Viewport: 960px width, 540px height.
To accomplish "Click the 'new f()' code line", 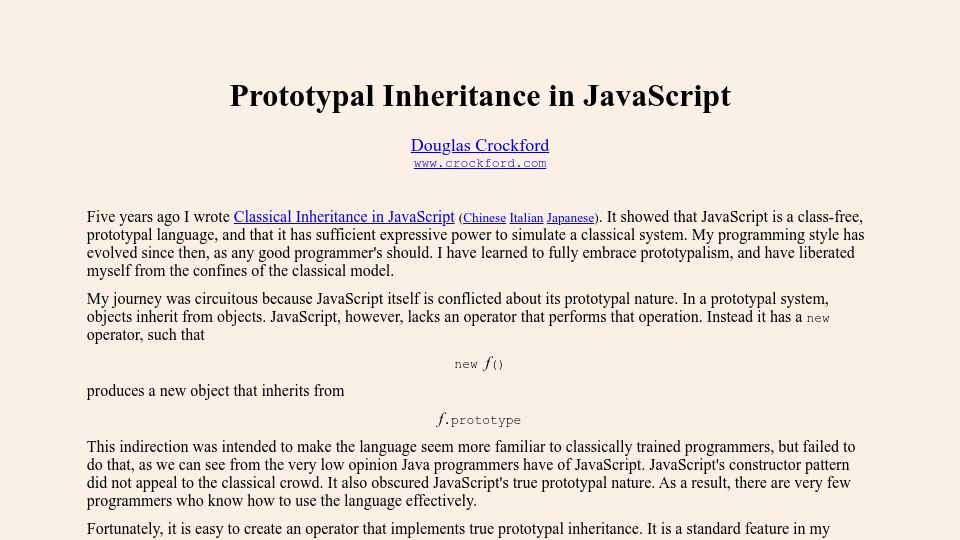I will click(479, 364).
